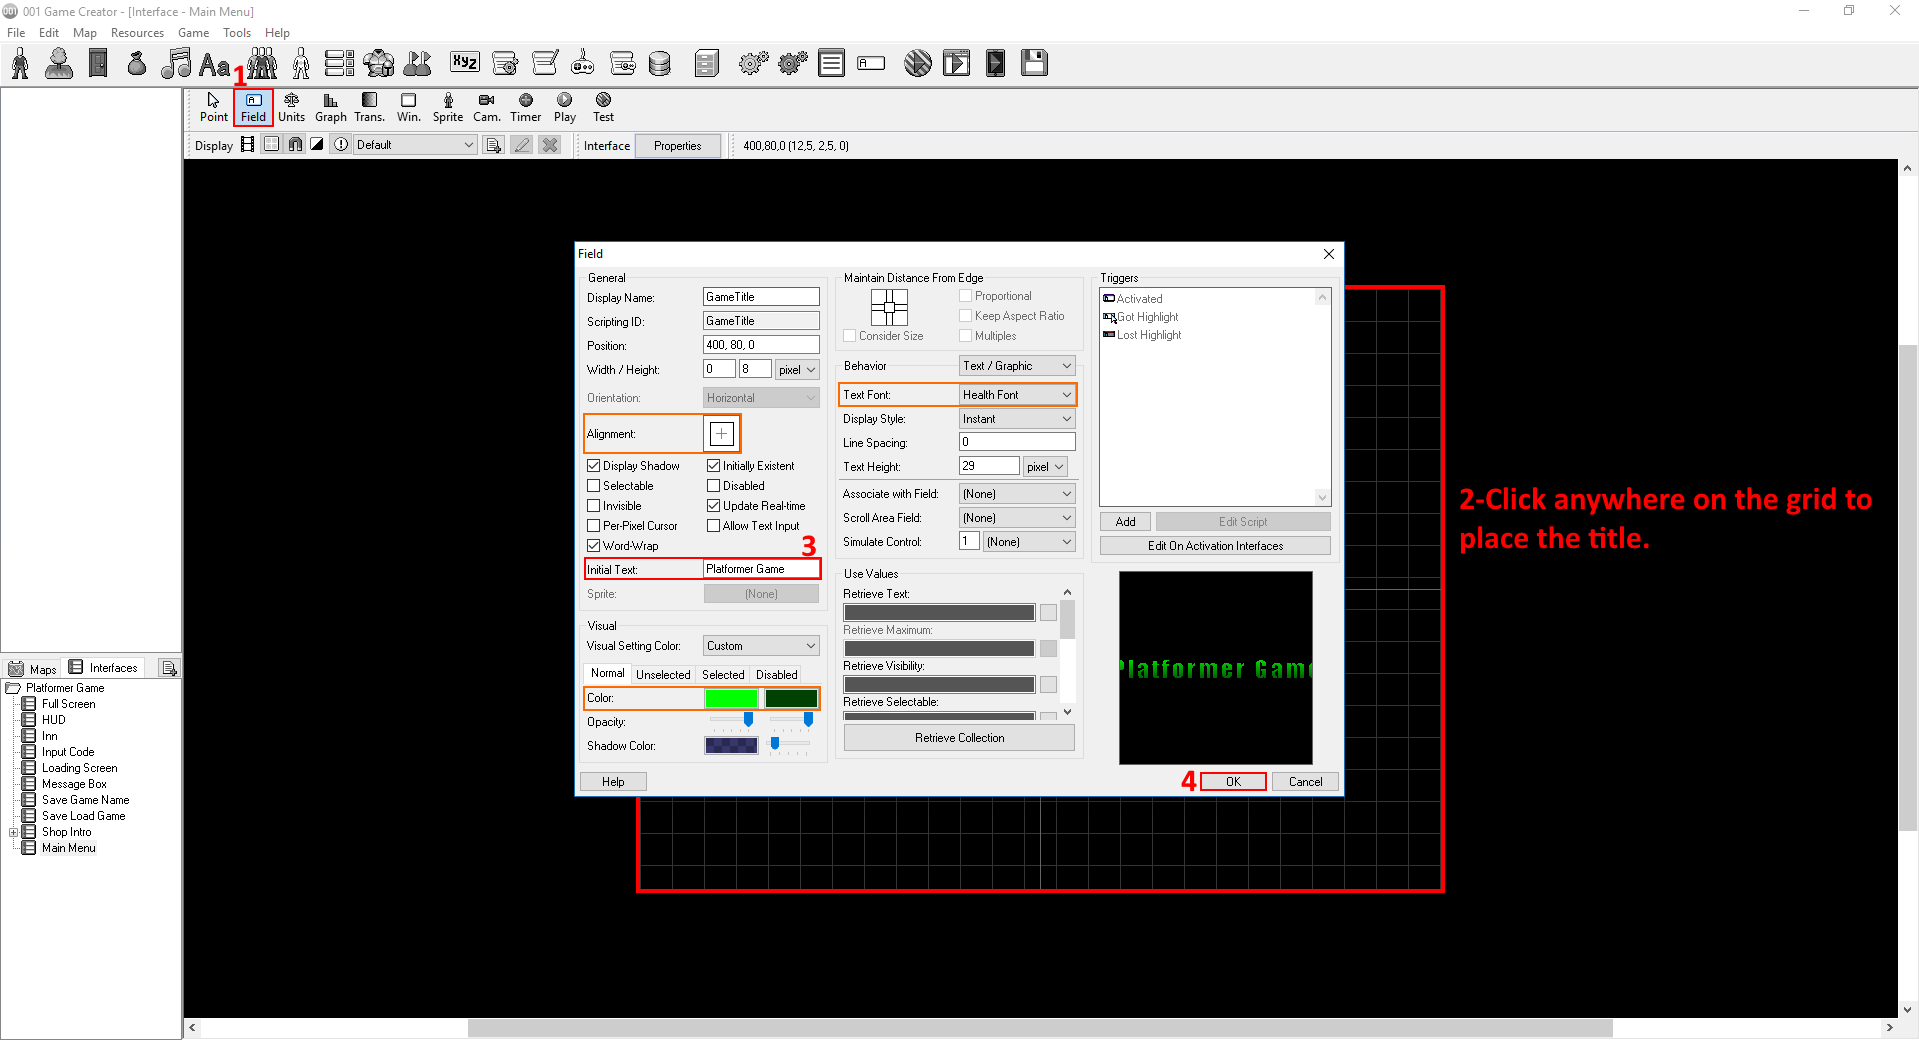Click the Initial Text input field
Viewport: 1919px width, 1040px height.
[761, 569]
